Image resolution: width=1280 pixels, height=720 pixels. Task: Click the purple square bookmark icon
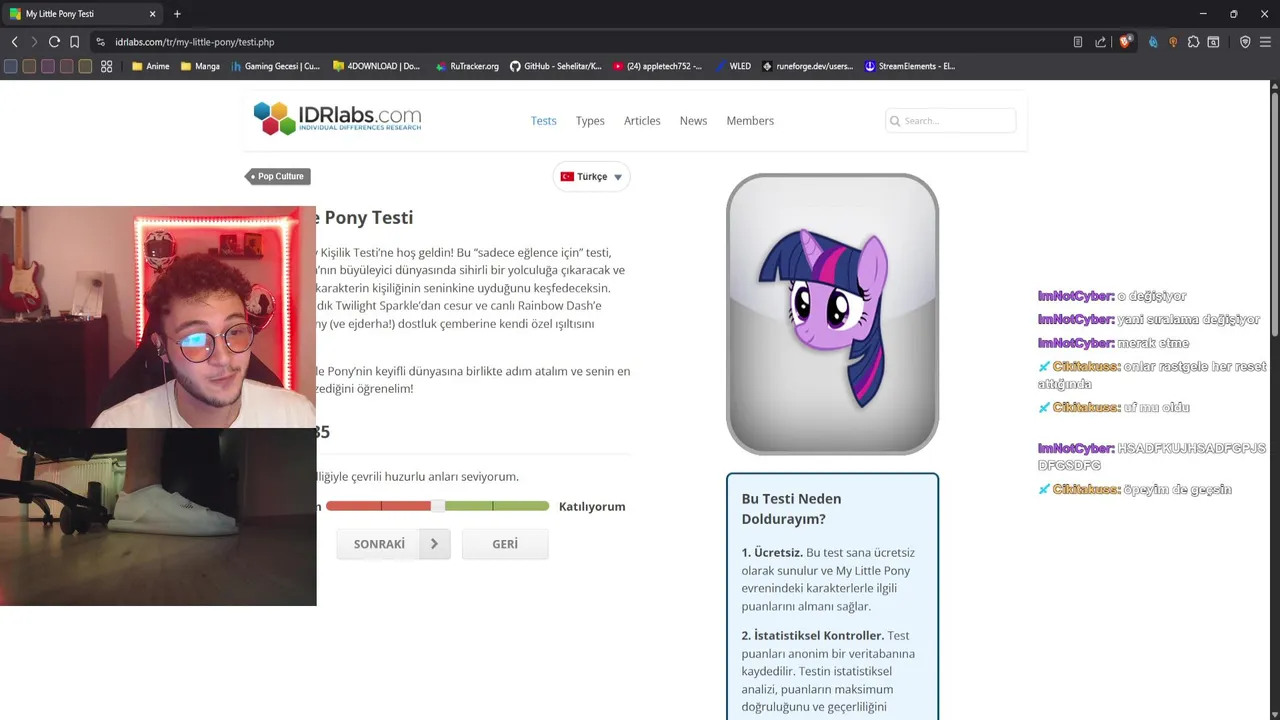point(48,66)
